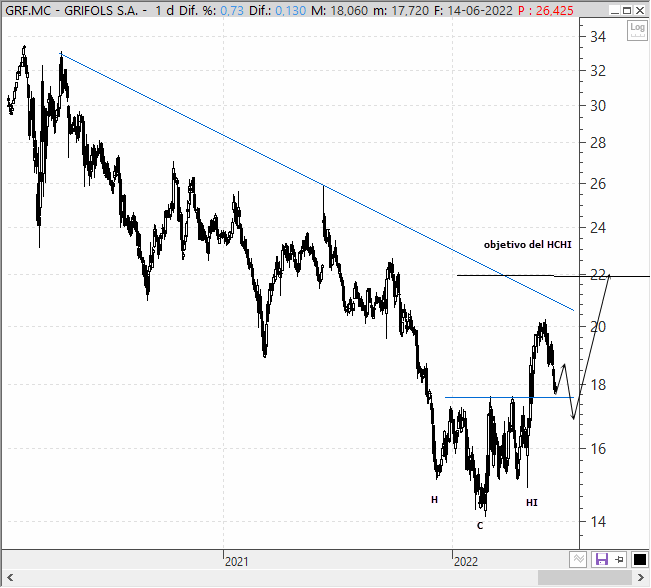Click the 32 price axis label

click(x=598, y=71)
